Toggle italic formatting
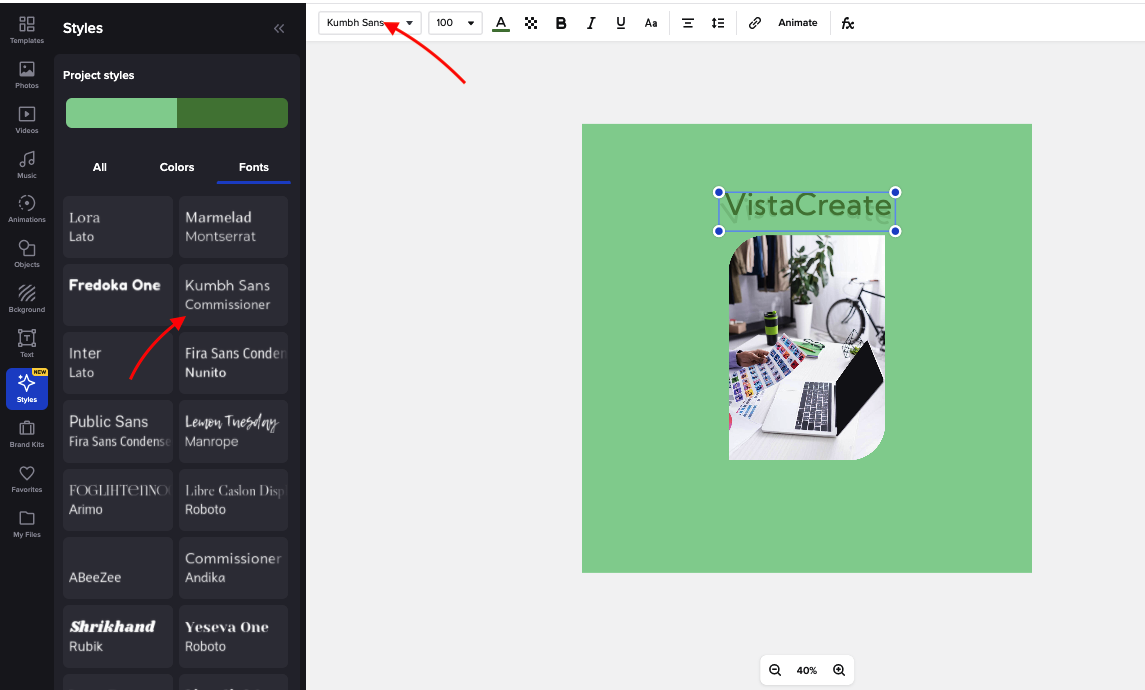Screen dimensions: 1145x690 pos(591,23)
